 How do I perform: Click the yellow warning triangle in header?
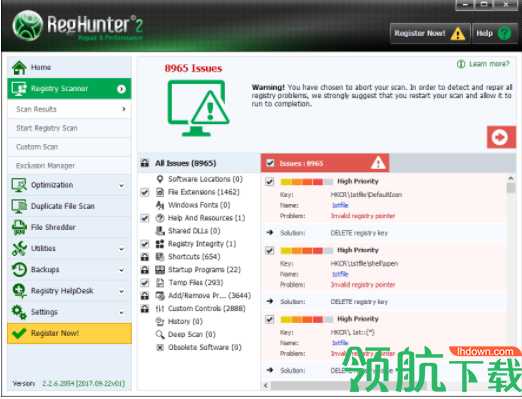point(457,34)
